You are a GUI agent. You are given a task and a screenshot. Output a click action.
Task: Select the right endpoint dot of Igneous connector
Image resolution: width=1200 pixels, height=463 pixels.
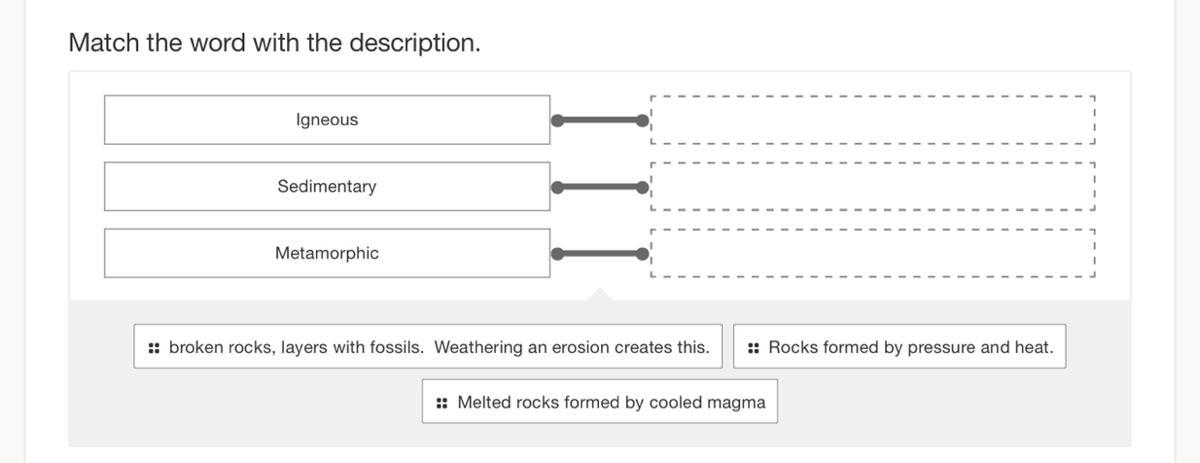point(643,121)
